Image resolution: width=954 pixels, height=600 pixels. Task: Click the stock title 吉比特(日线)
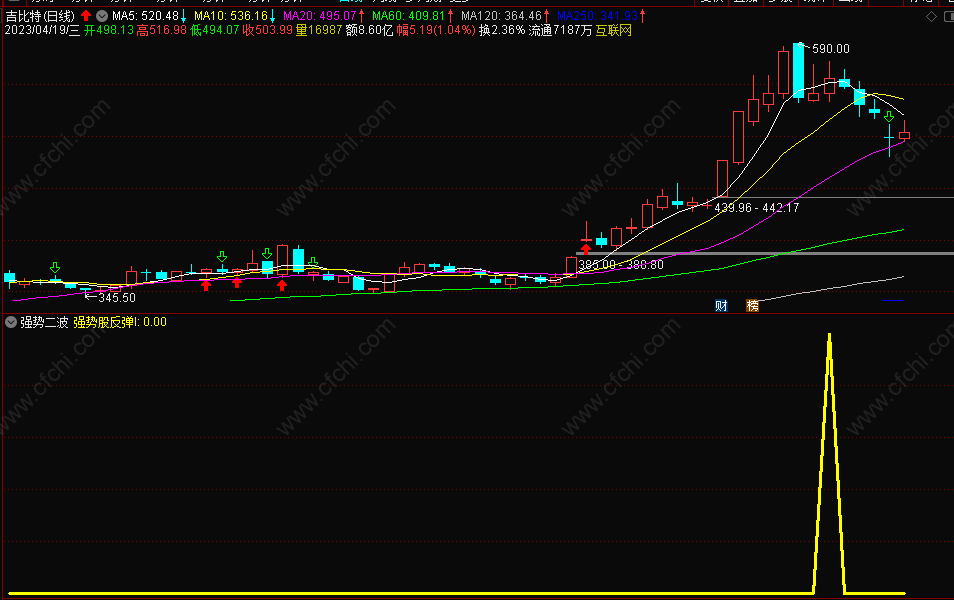40,16
